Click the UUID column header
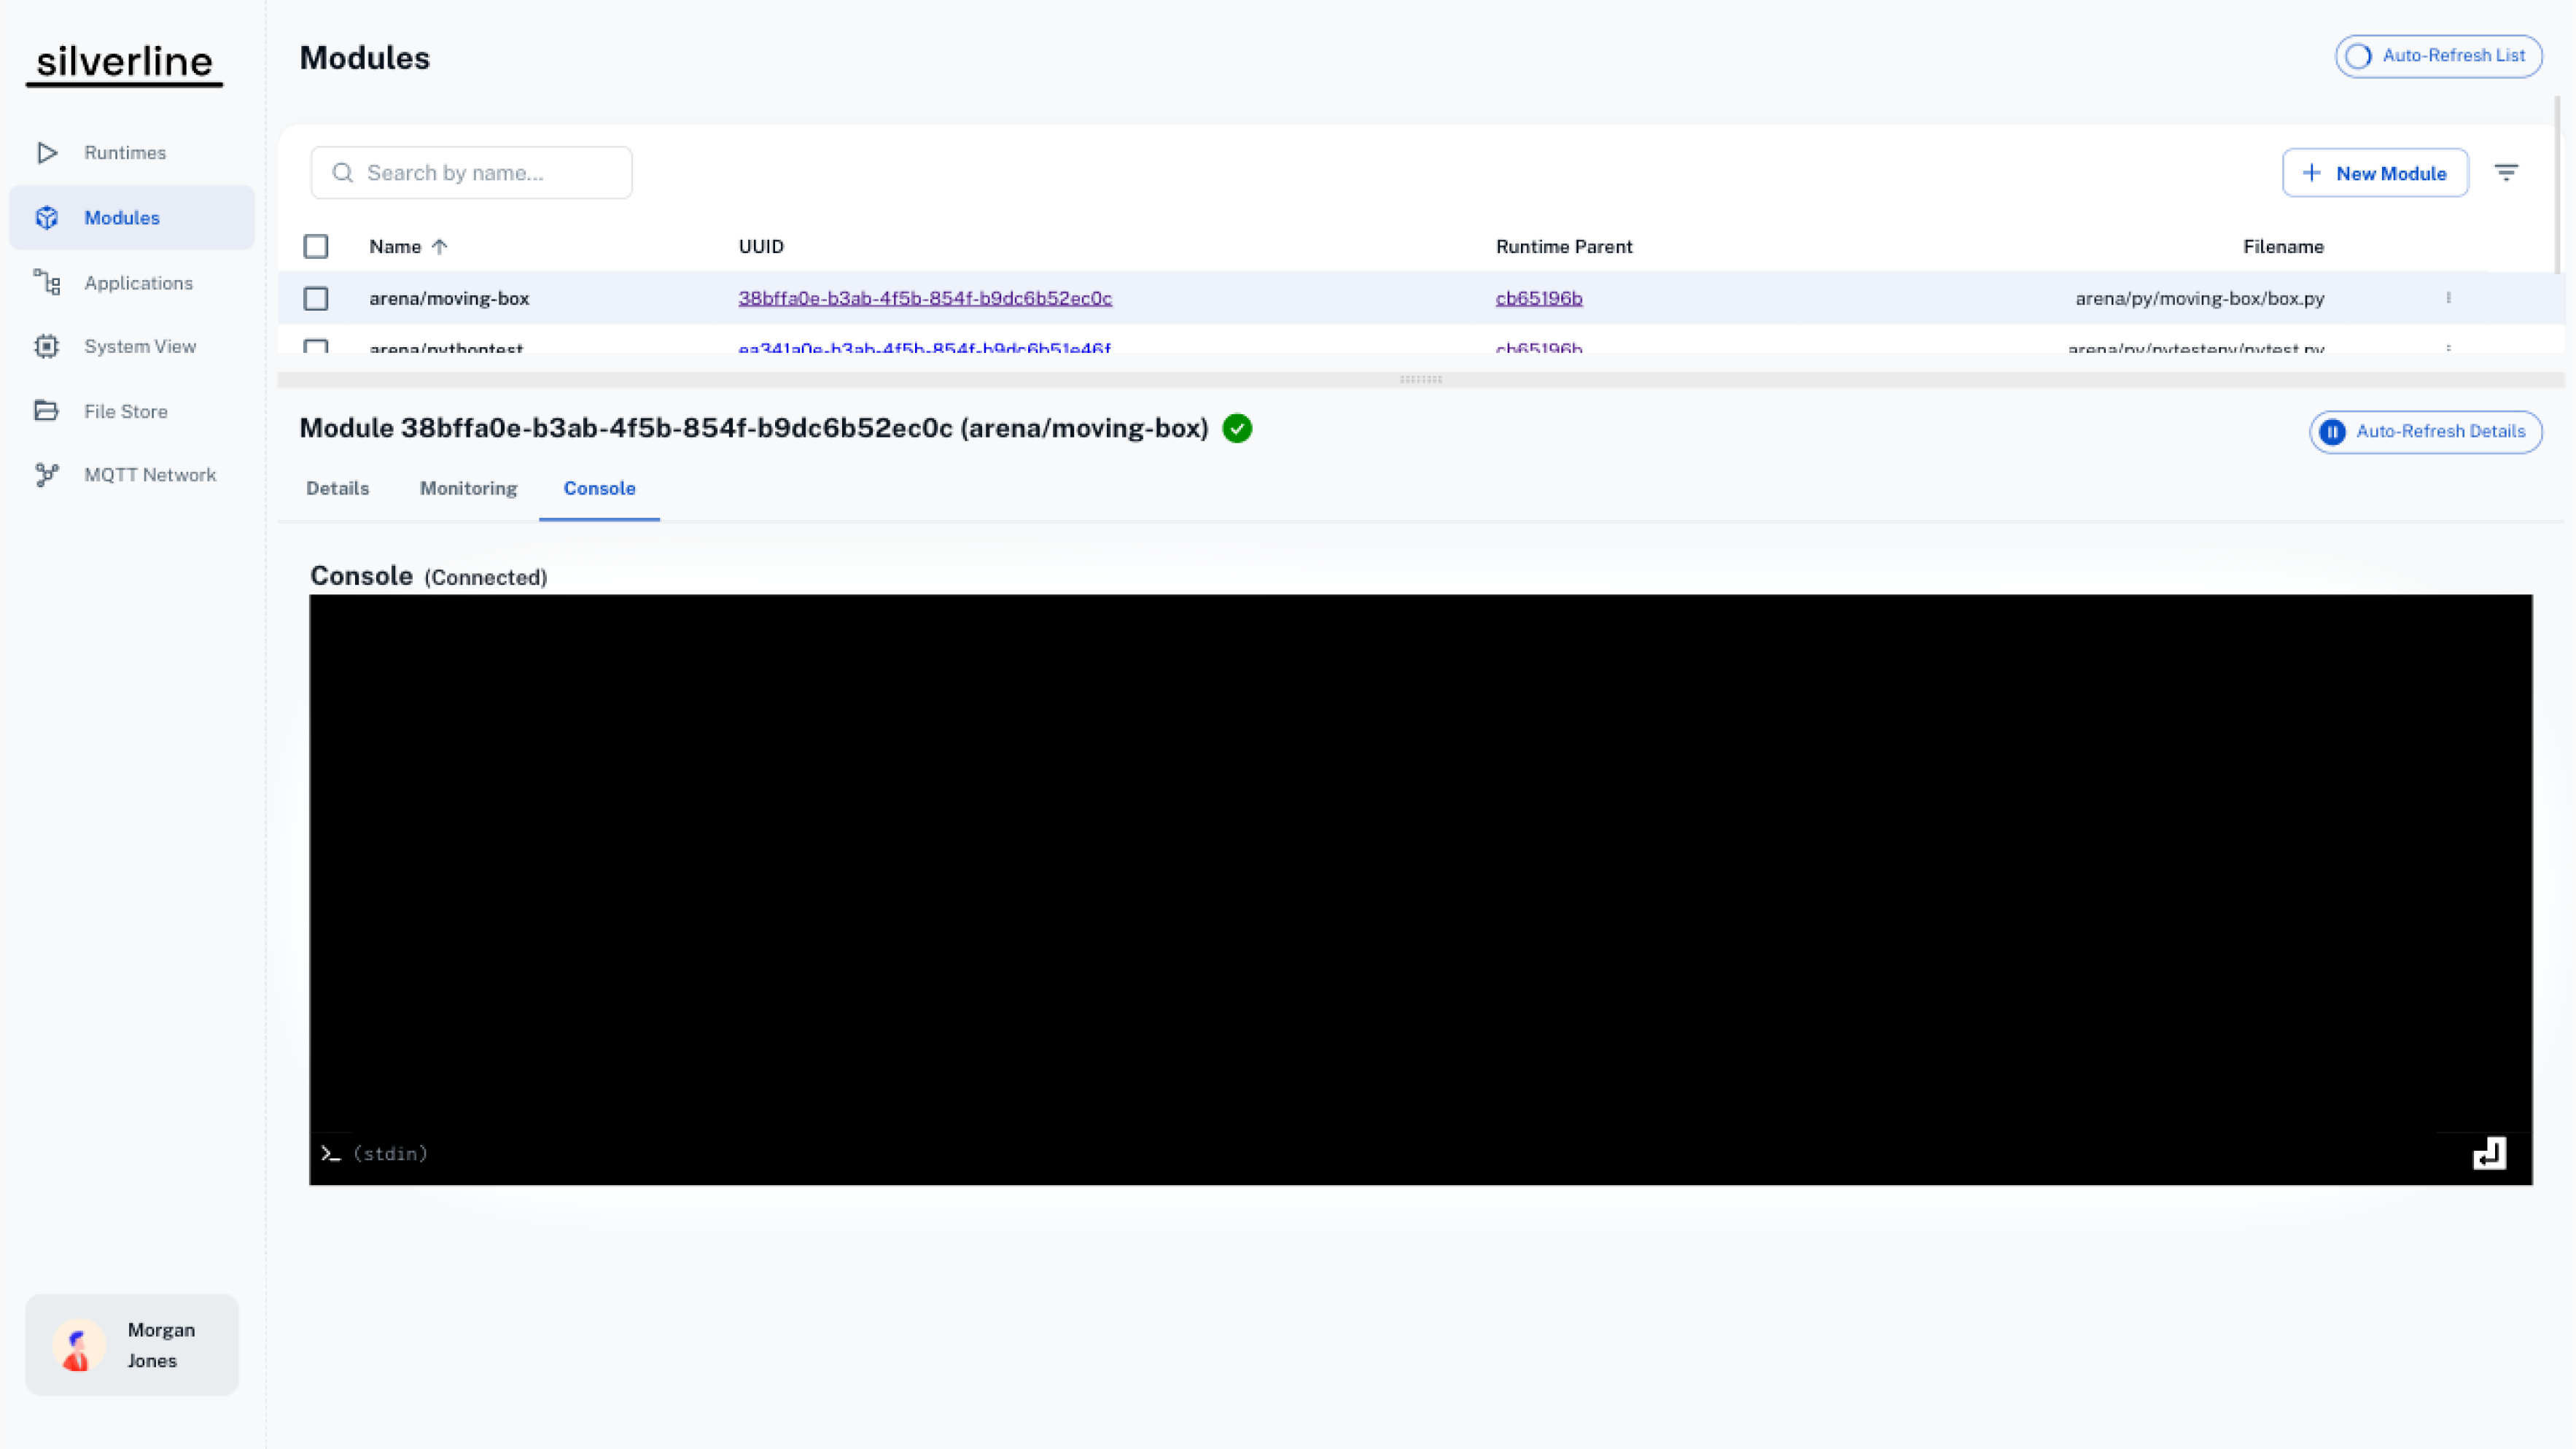The image size is (2576, 1449). point(761,246)
